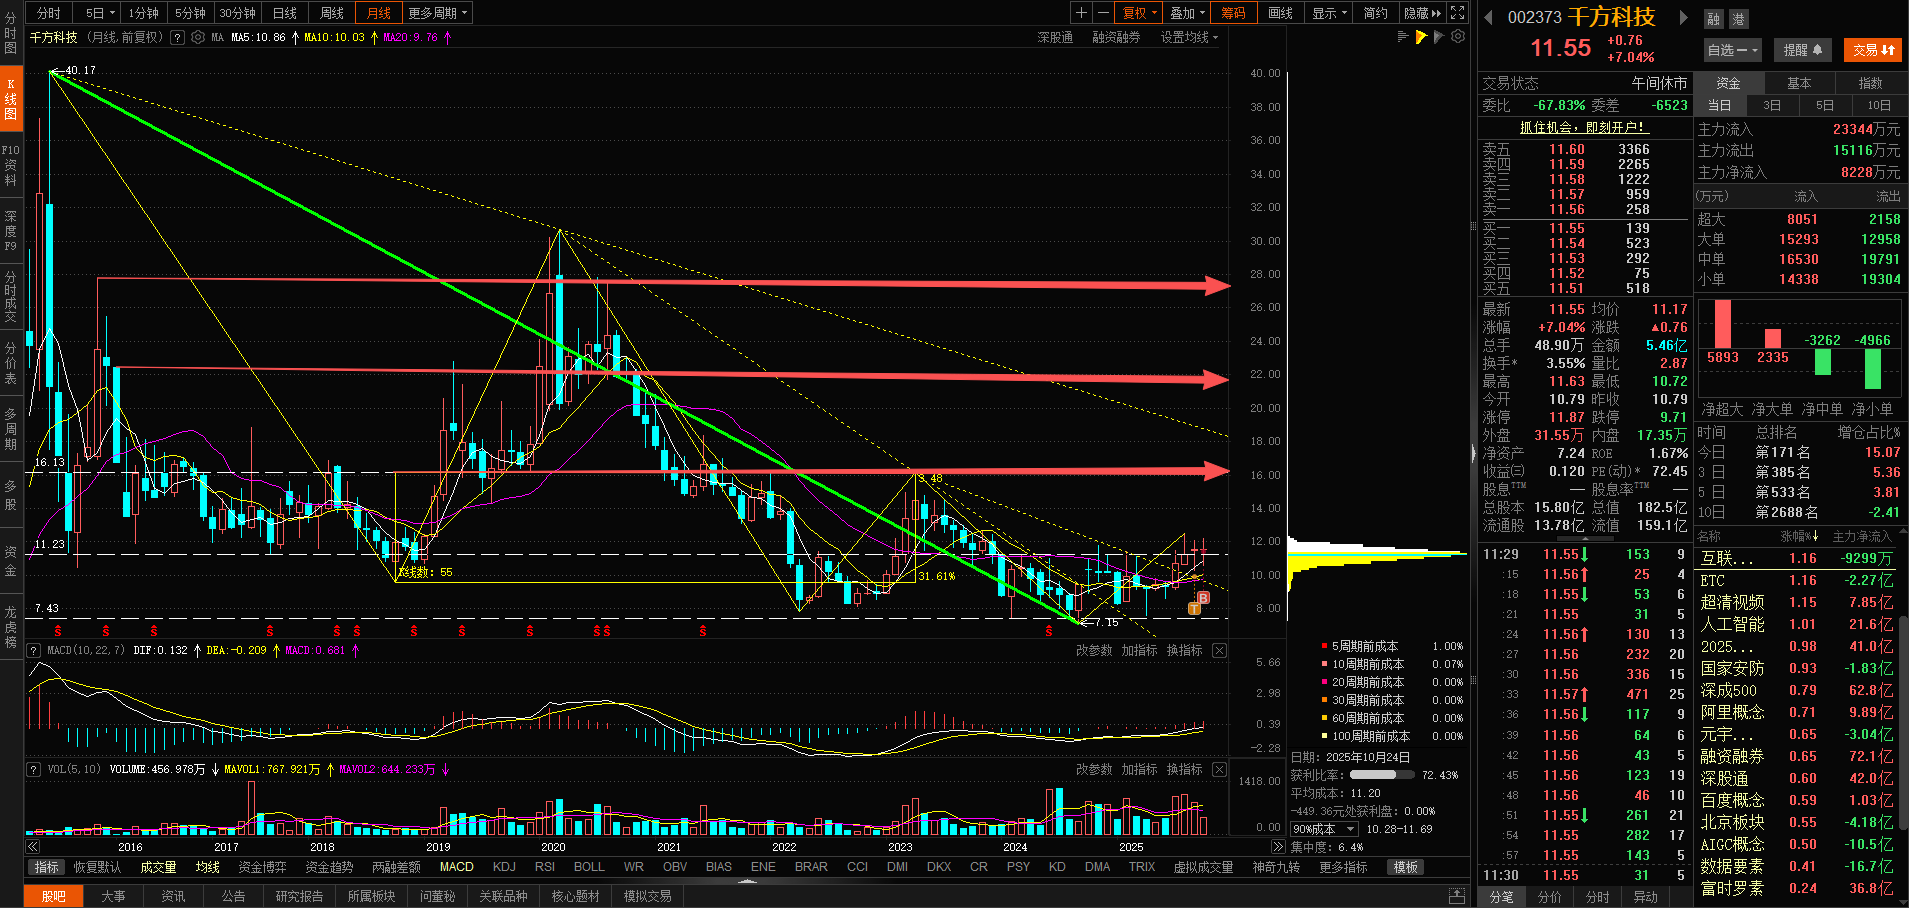This screenshot has height=908, width=1909.
Task: Click 改参数 in the MACD panel
Action: click(1093, 650)
